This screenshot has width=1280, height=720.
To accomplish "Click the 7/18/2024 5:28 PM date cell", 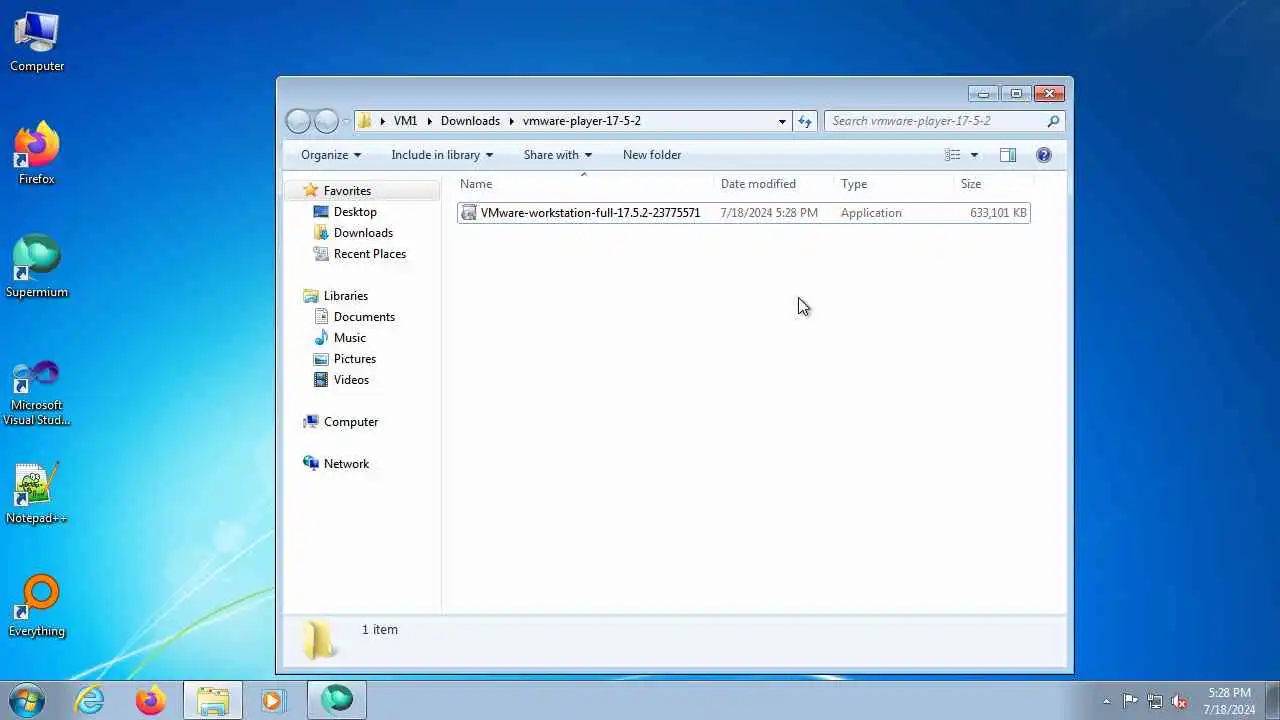I will [769, 213].
